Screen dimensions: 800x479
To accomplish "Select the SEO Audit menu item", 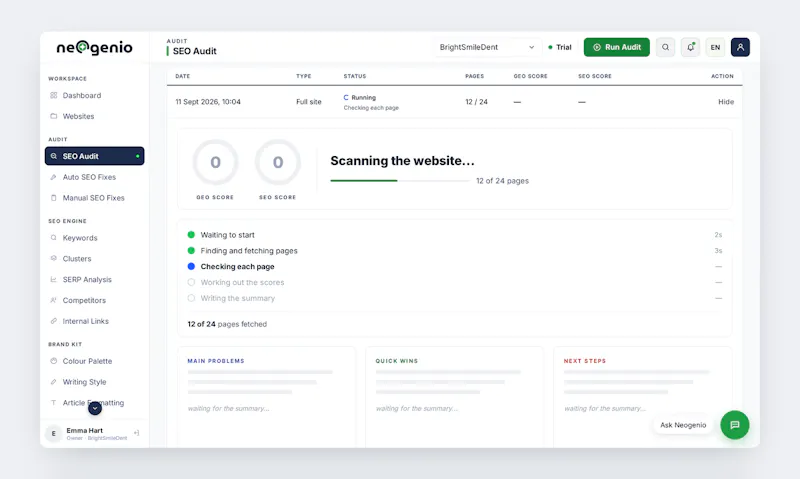I will (94, 156).
